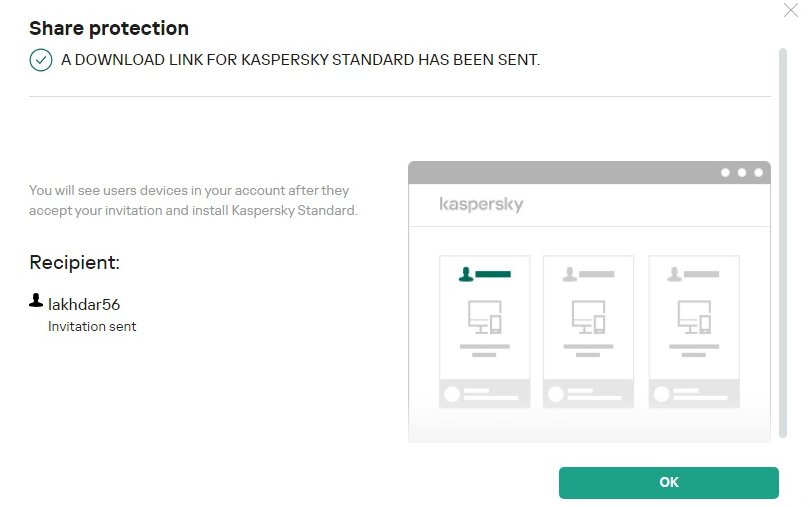810x507 pixels.
Task: Click the Kaspersky logo in the illustration
Action: [x=481, y=205]
